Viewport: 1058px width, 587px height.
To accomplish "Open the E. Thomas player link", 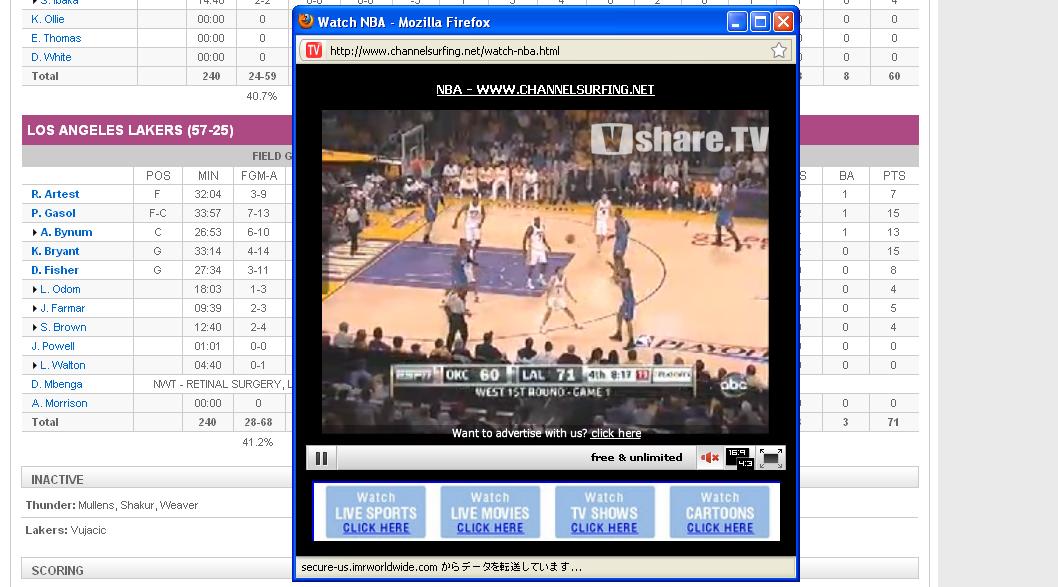I will (x=56, y=38).
